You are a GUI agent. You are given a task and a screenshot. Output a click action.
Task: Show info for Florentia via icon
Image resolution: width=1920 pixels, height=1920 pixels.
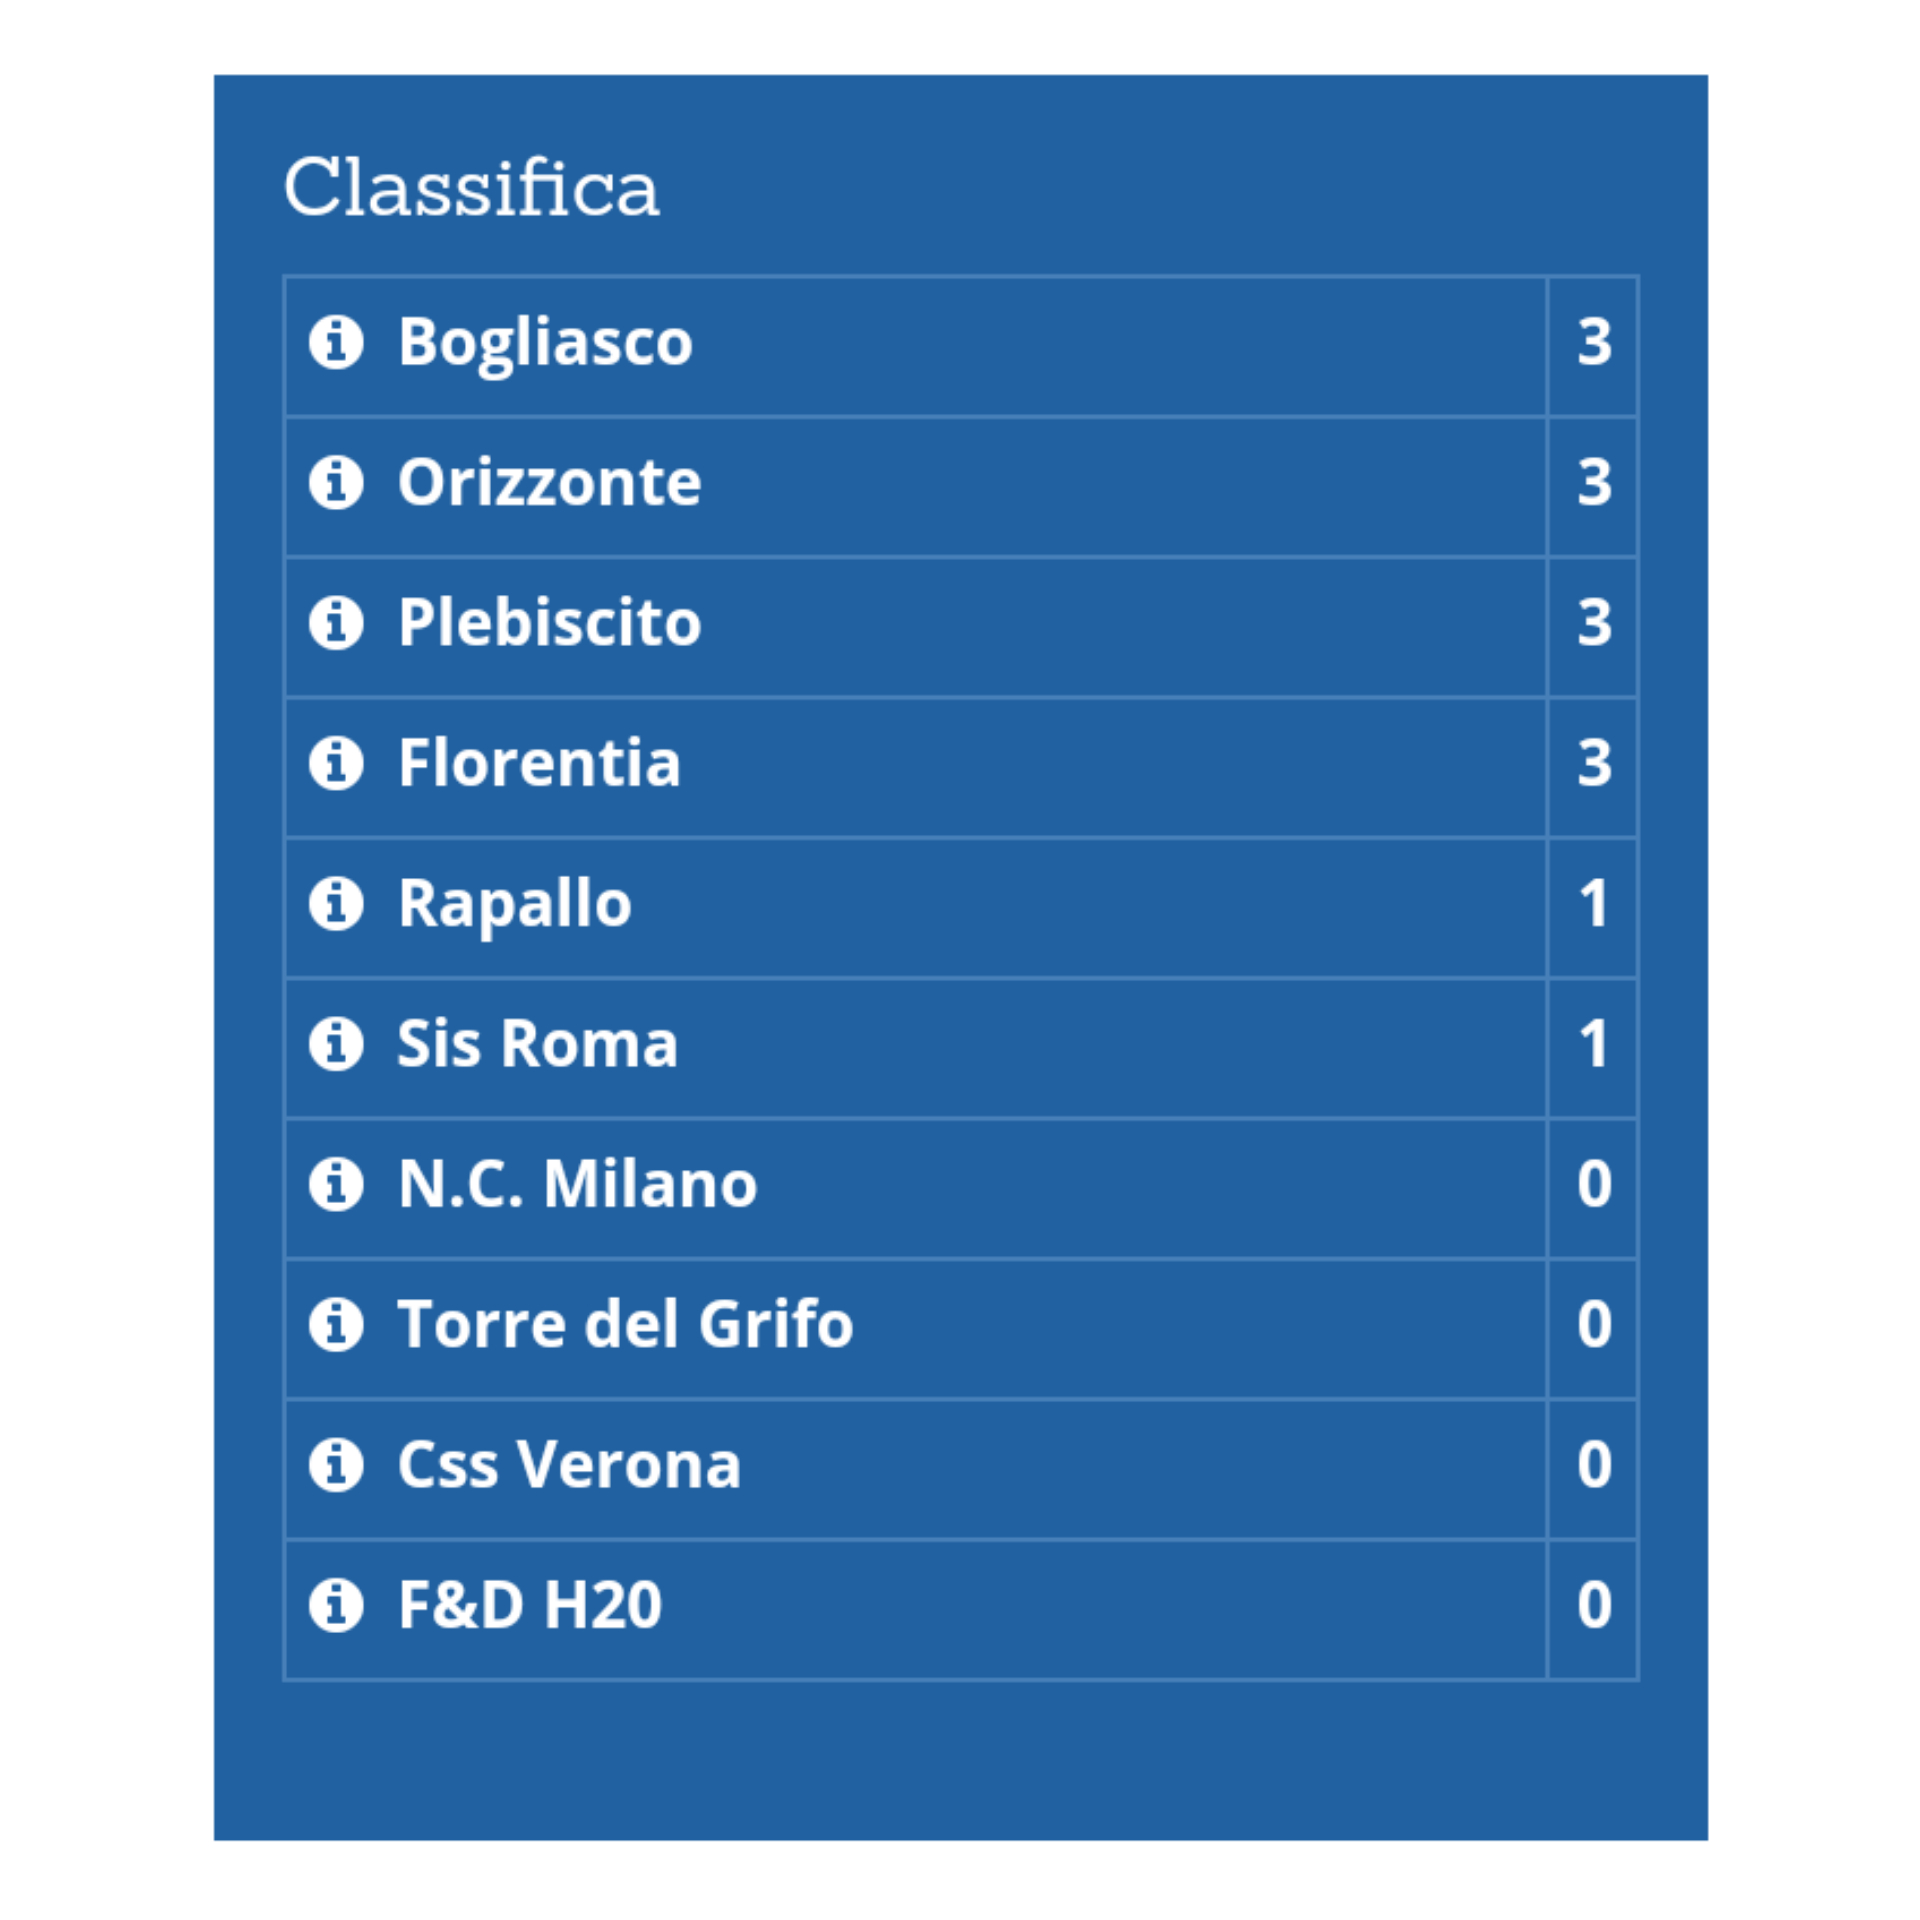coord(335,763)
